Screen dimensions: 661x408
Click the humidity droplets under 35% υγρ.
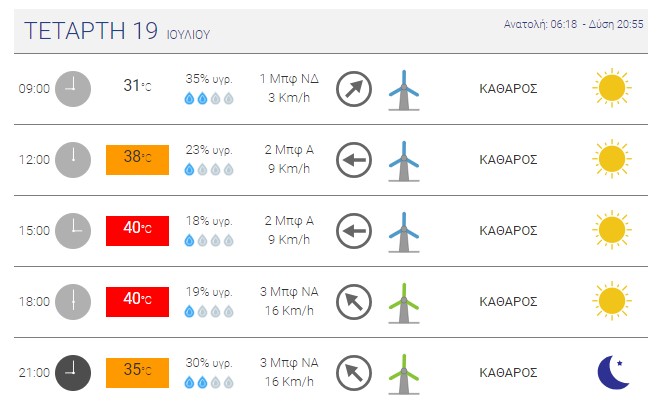click(209, 99)
